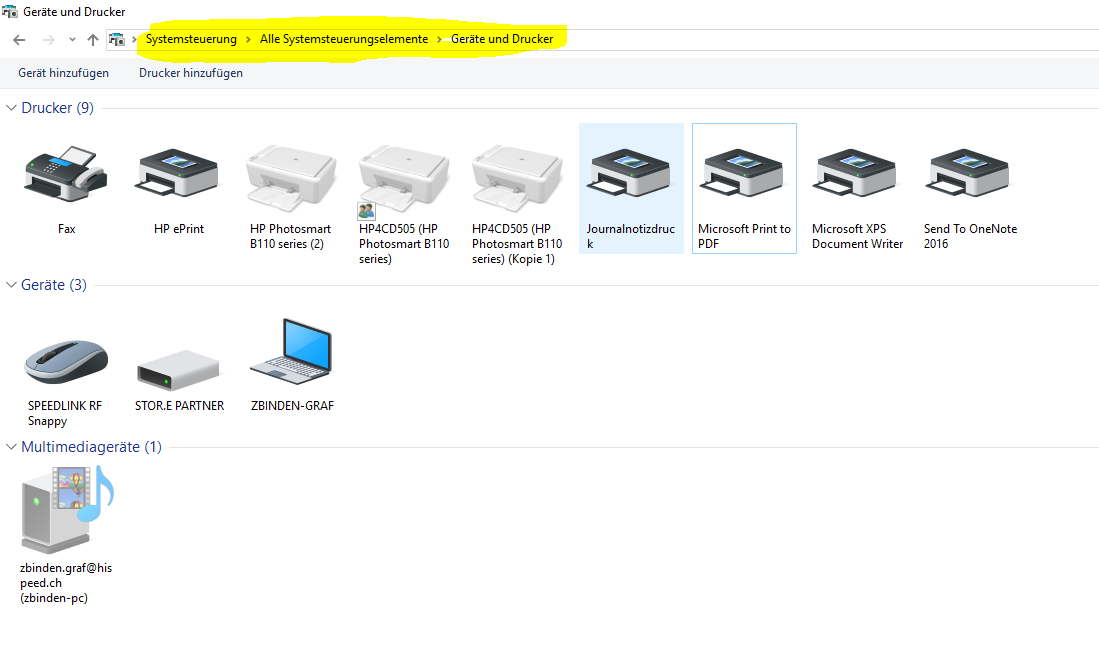Screen dimensions: 1099x651
Task: Select the ZBINDEN-GRAF laptop icon
Action: pos(291,352)
